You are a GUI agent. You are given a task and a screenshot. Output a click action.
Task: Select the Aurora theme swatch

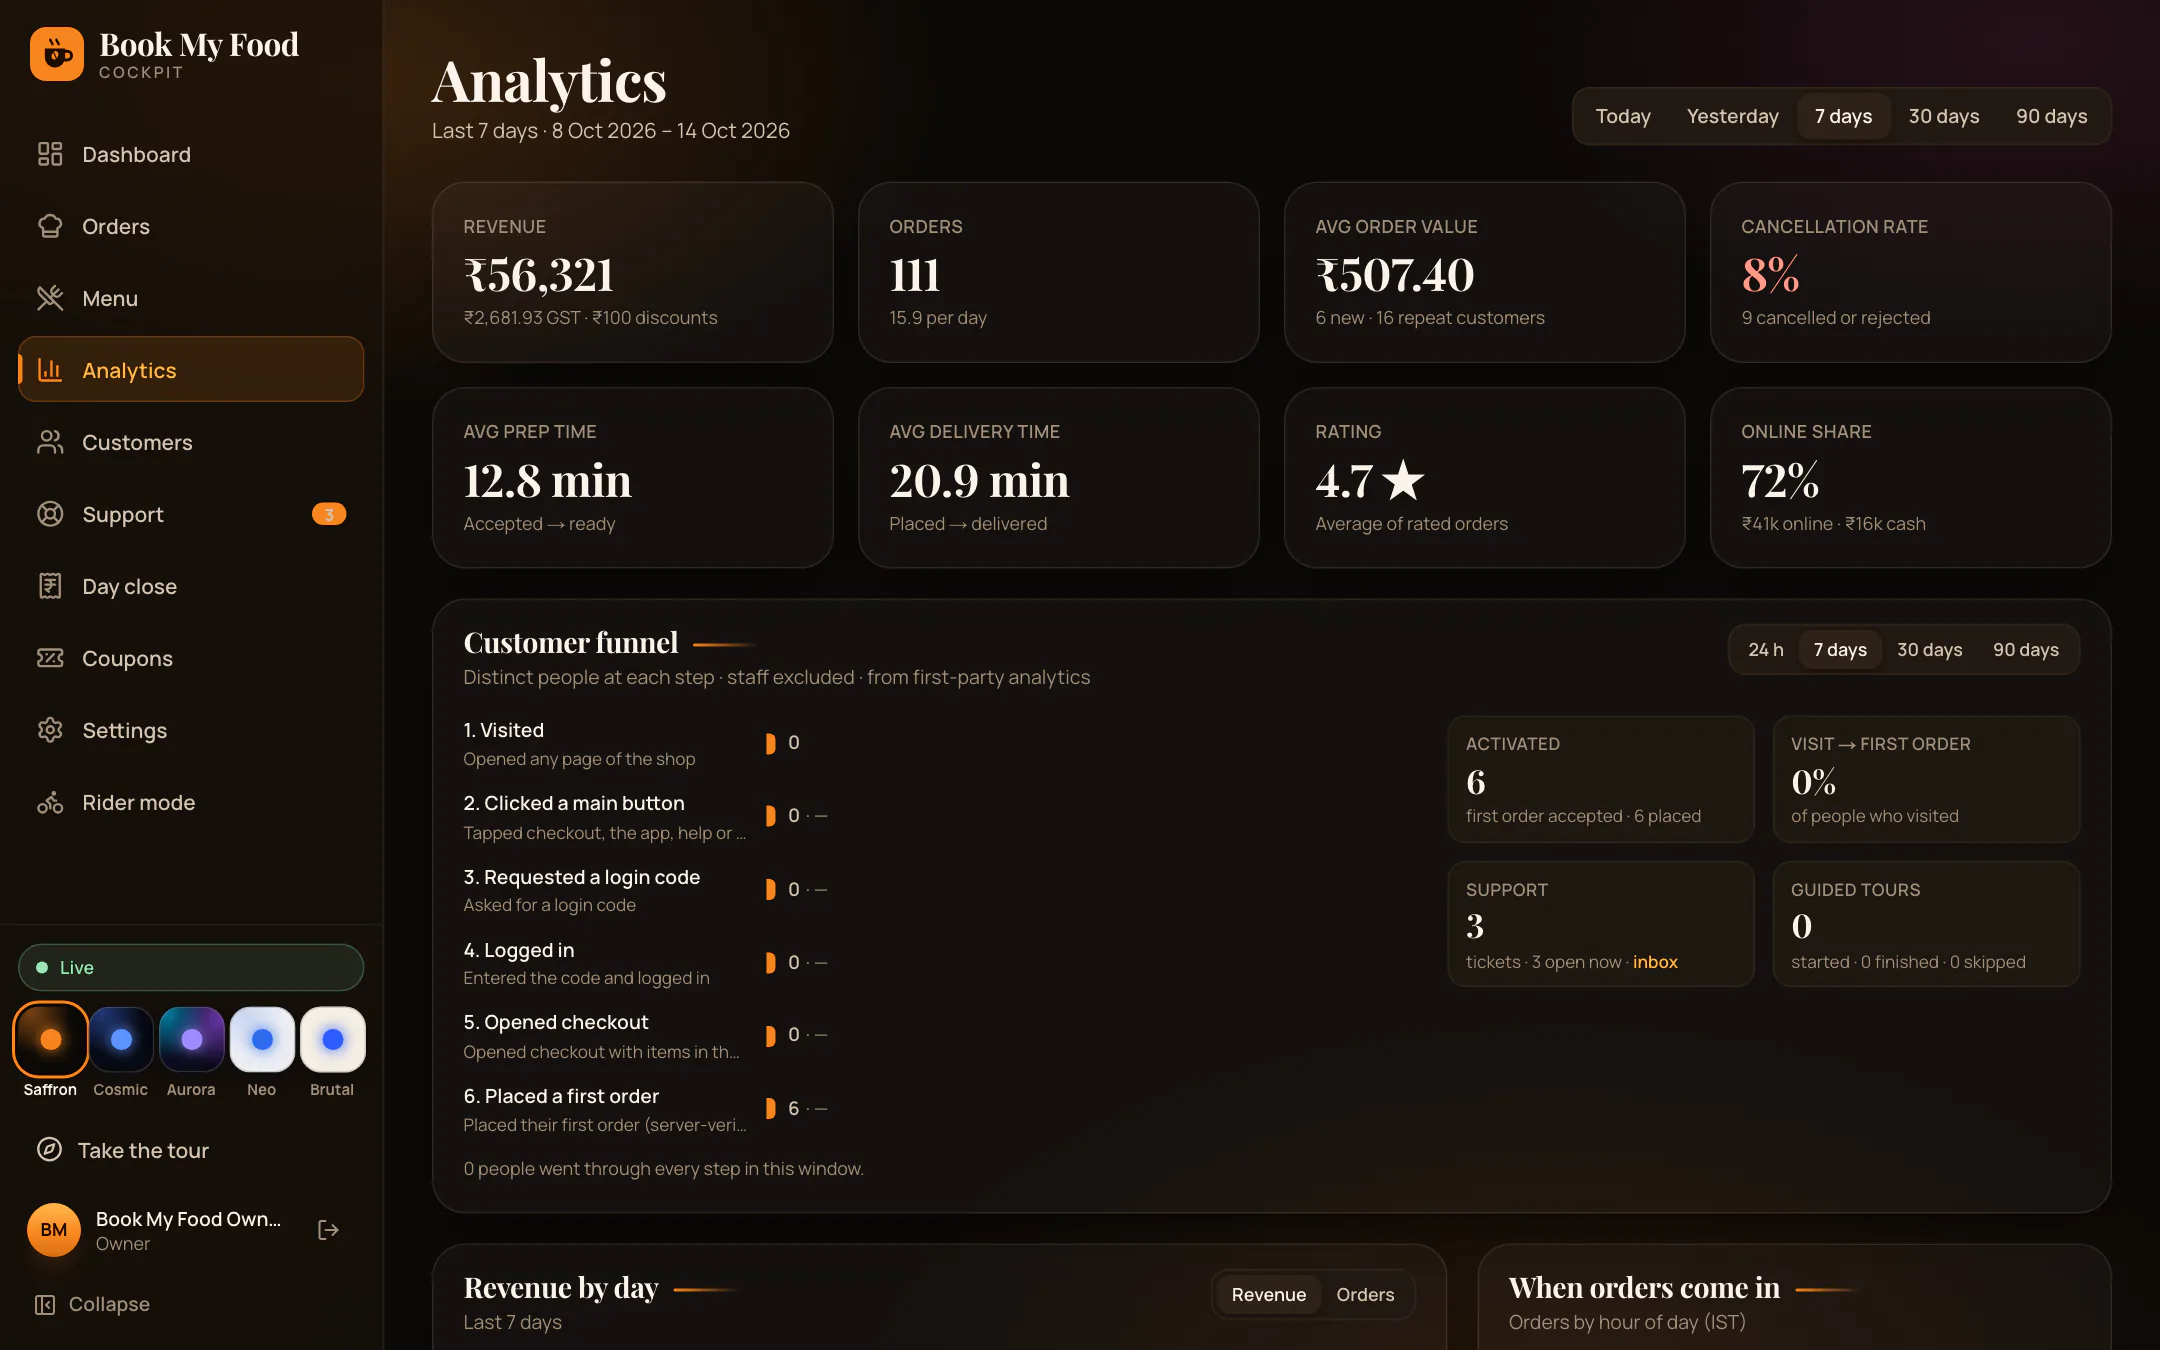[x=191, y=1039]
